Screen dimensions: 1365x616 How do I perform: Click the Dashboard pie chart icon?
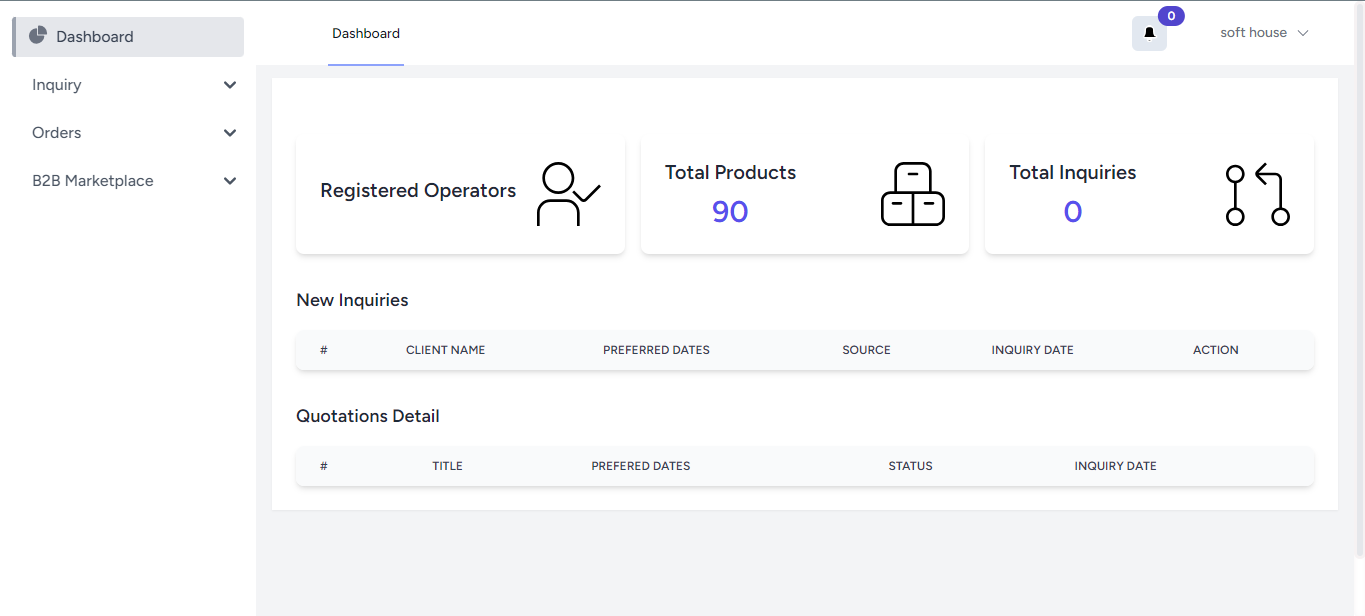click(x=38, y=36)
